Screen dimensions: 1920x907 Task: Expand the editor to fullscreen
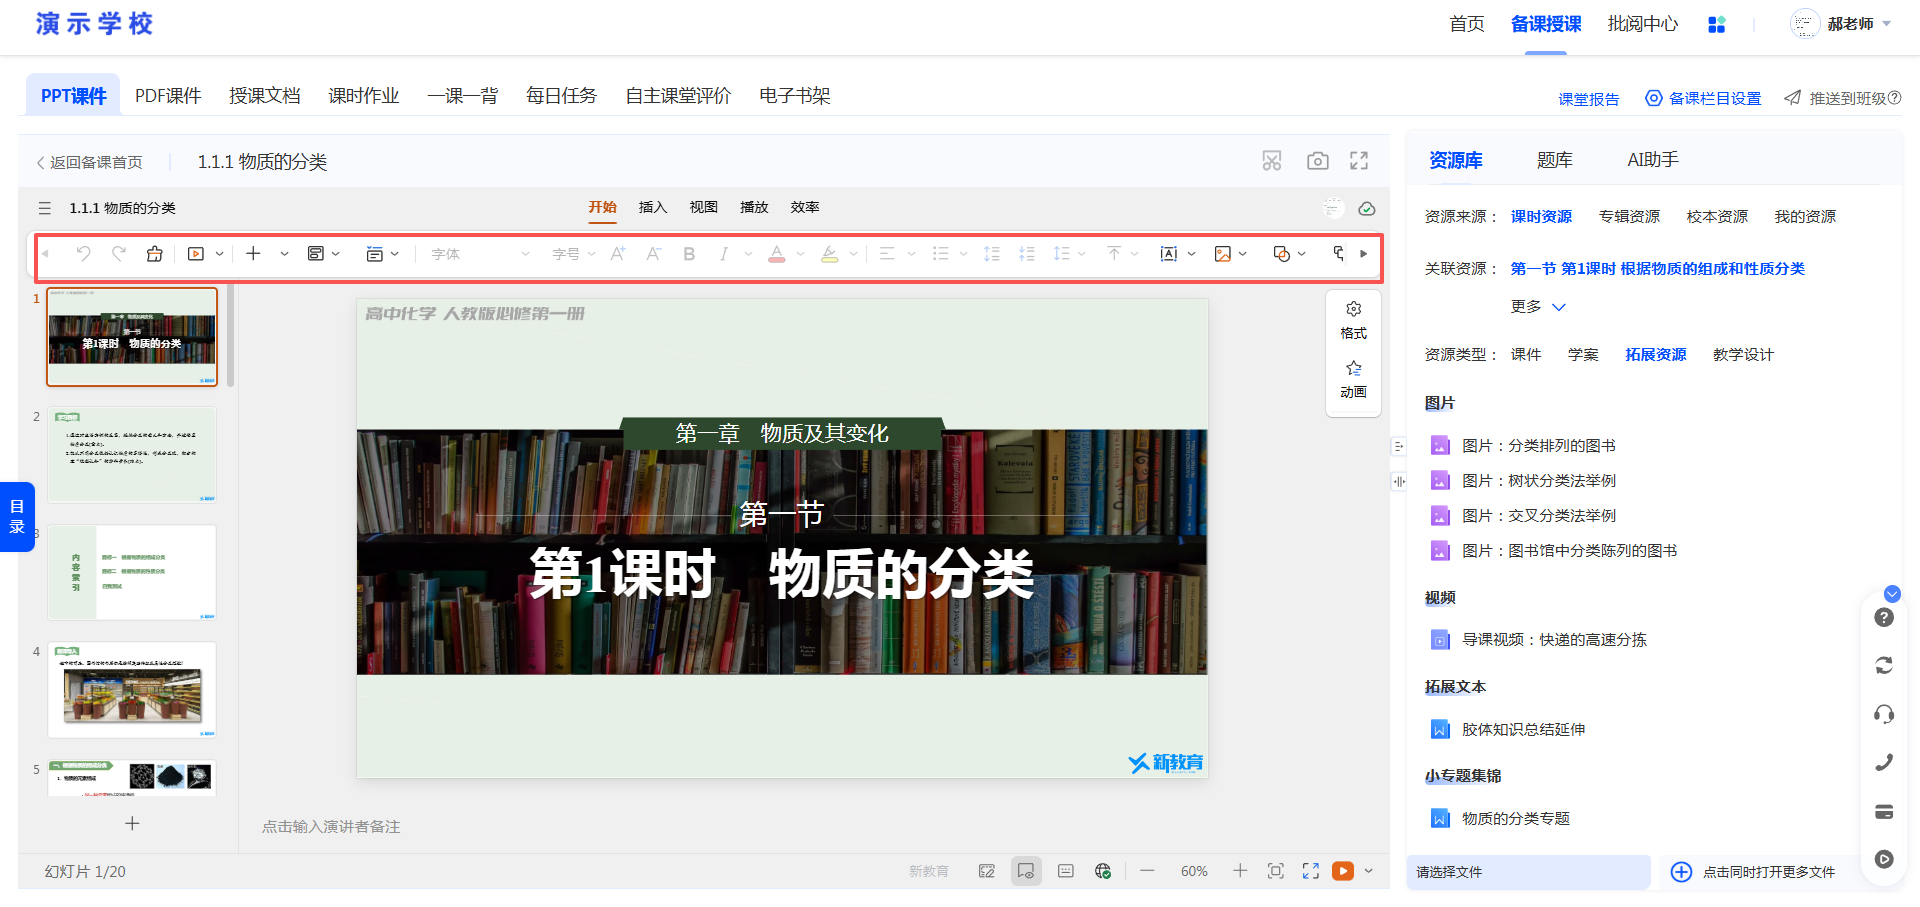click(x=1359, y=161)
